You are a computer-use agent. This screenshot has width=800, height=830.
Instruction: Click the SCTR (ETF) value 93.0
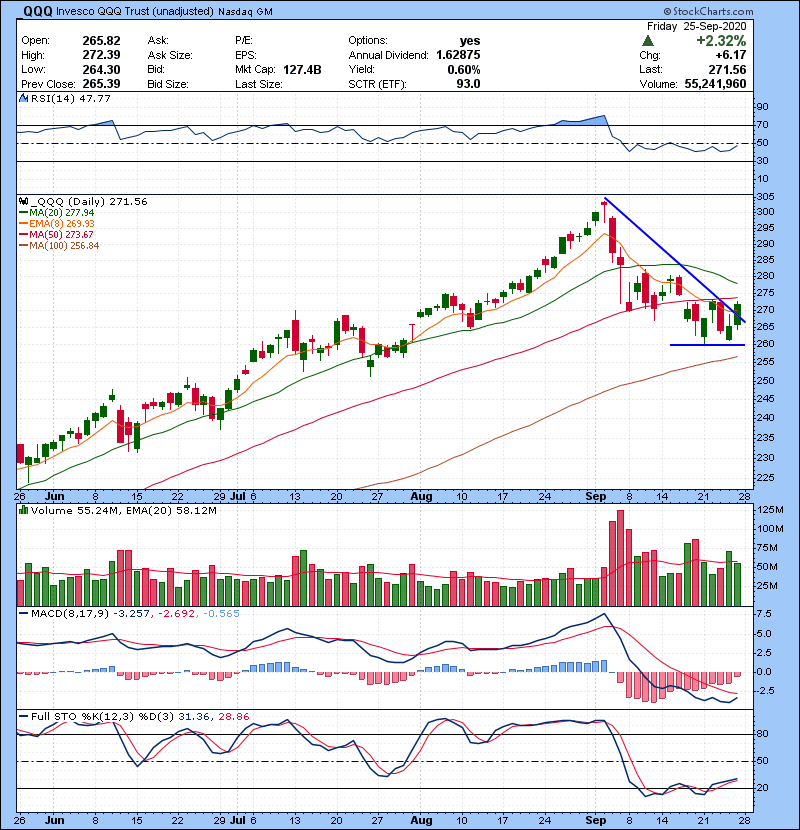468,84
